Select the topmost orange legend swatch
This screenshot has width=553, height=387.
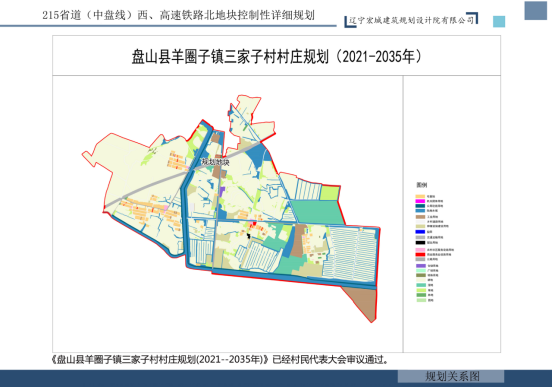coord(420,196)
